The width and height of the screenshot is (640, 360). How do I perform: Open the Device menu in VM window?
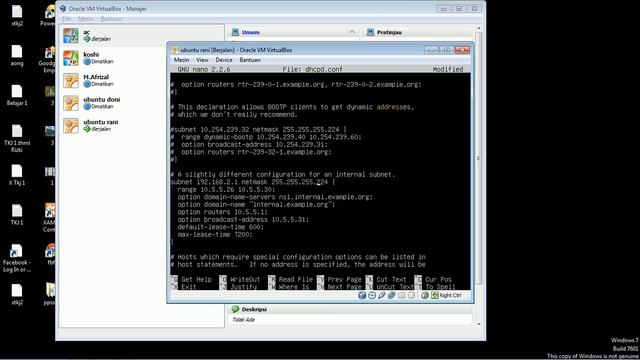224,60
